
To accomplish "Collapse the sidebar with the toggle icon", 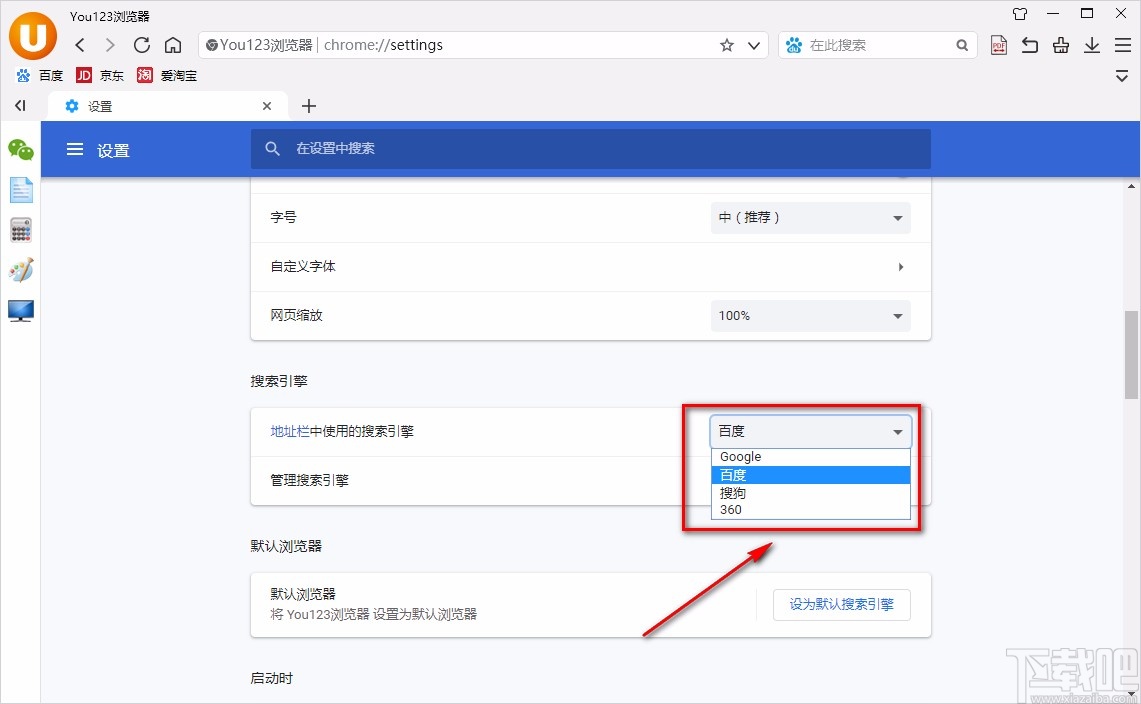I will tap(20, 106).
